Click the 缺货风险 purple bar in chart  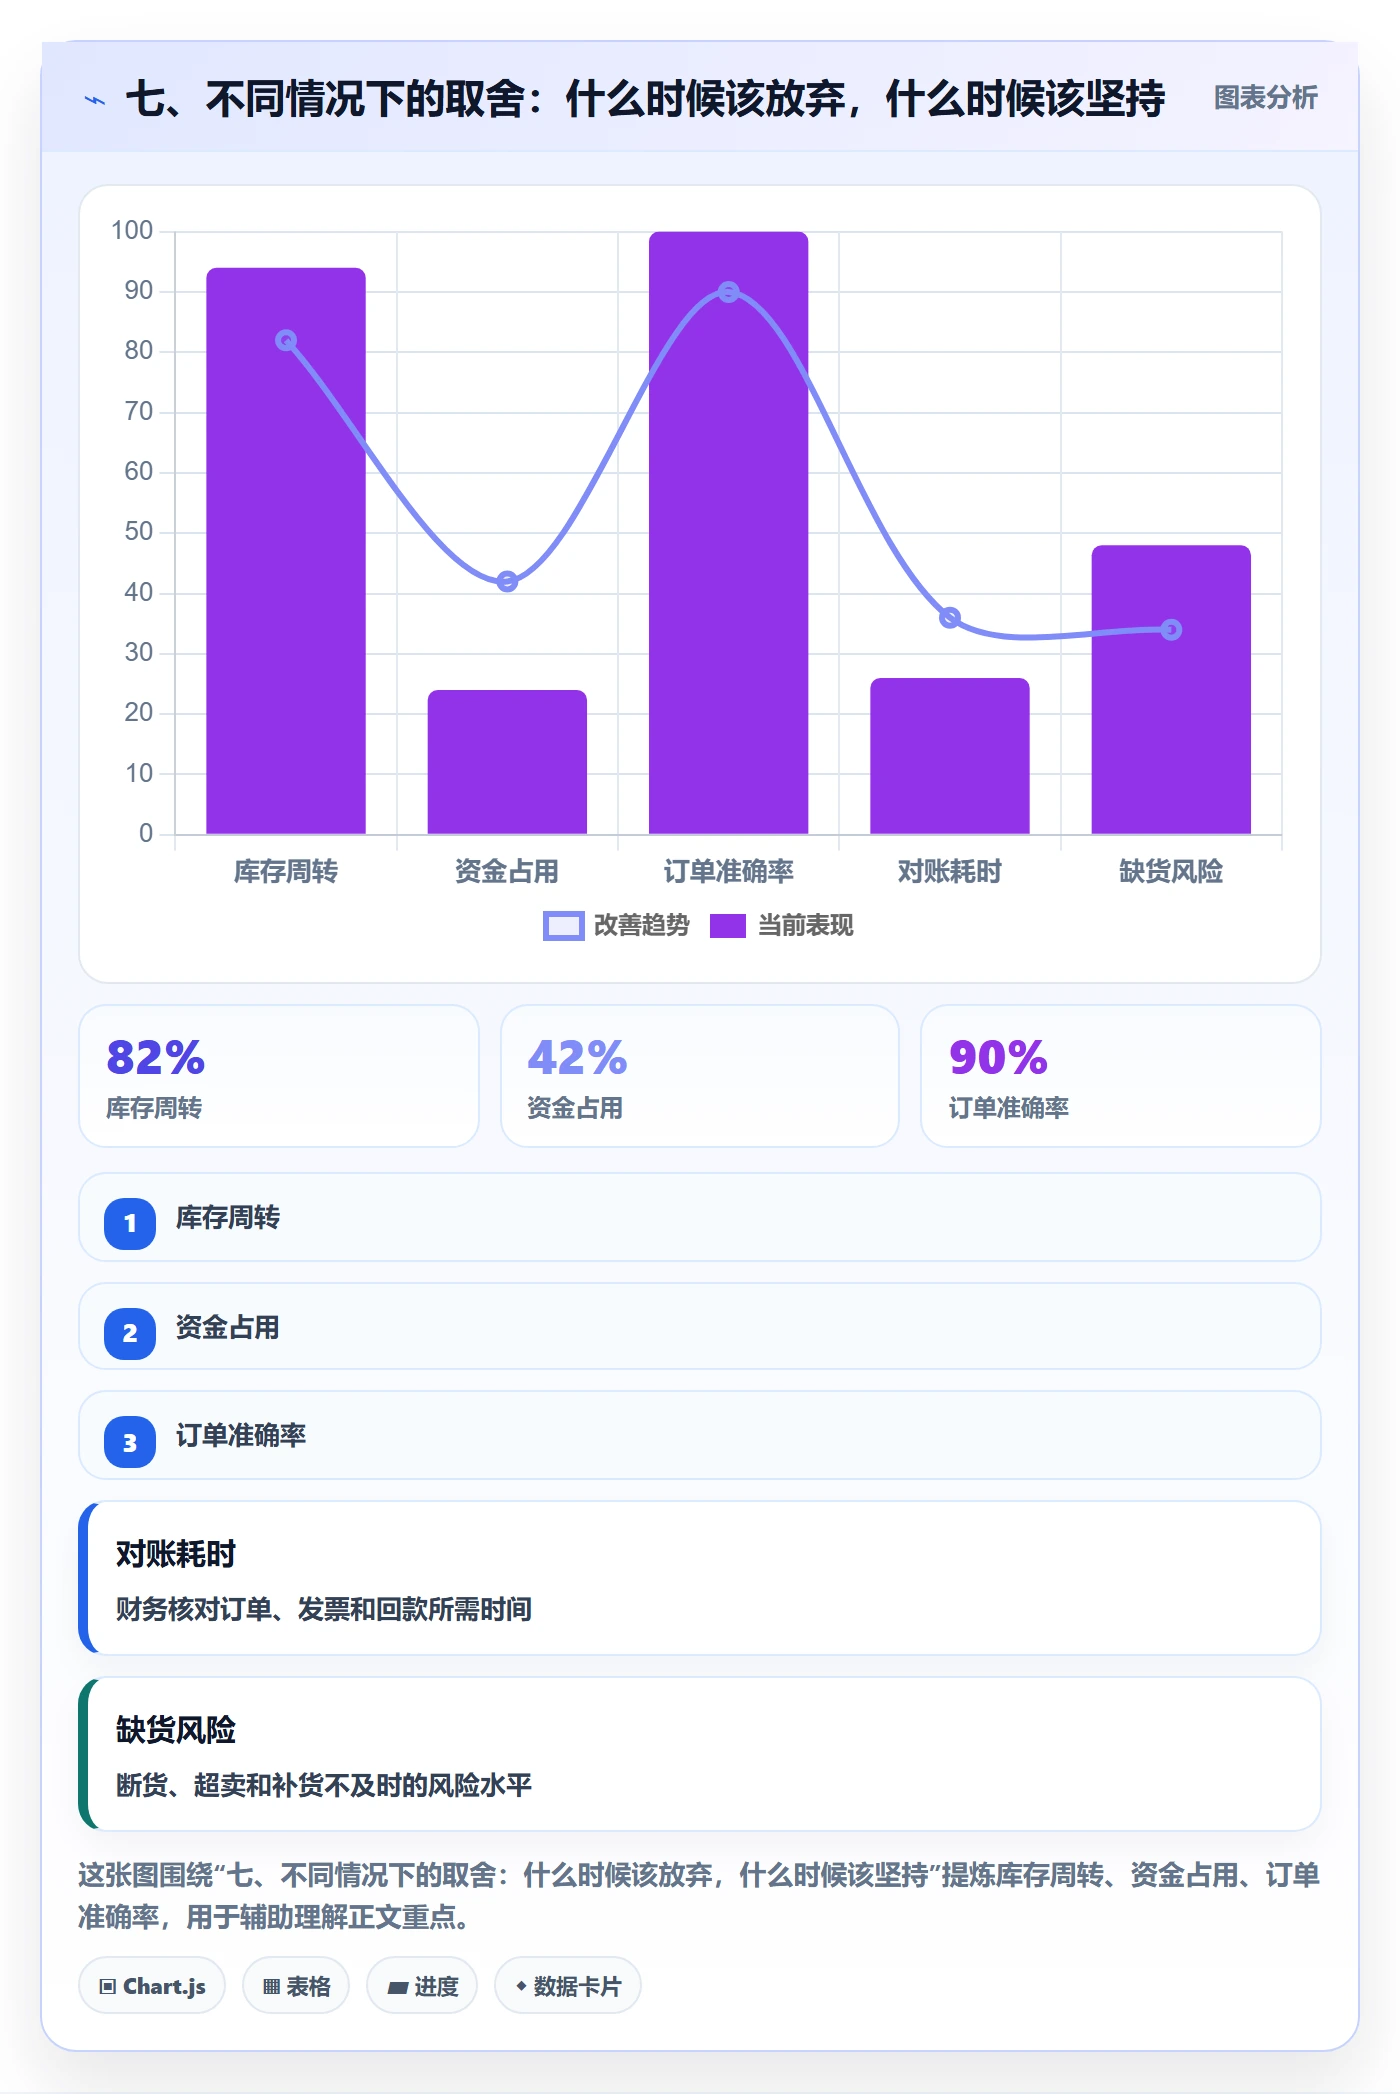[x=1171, y=690]
